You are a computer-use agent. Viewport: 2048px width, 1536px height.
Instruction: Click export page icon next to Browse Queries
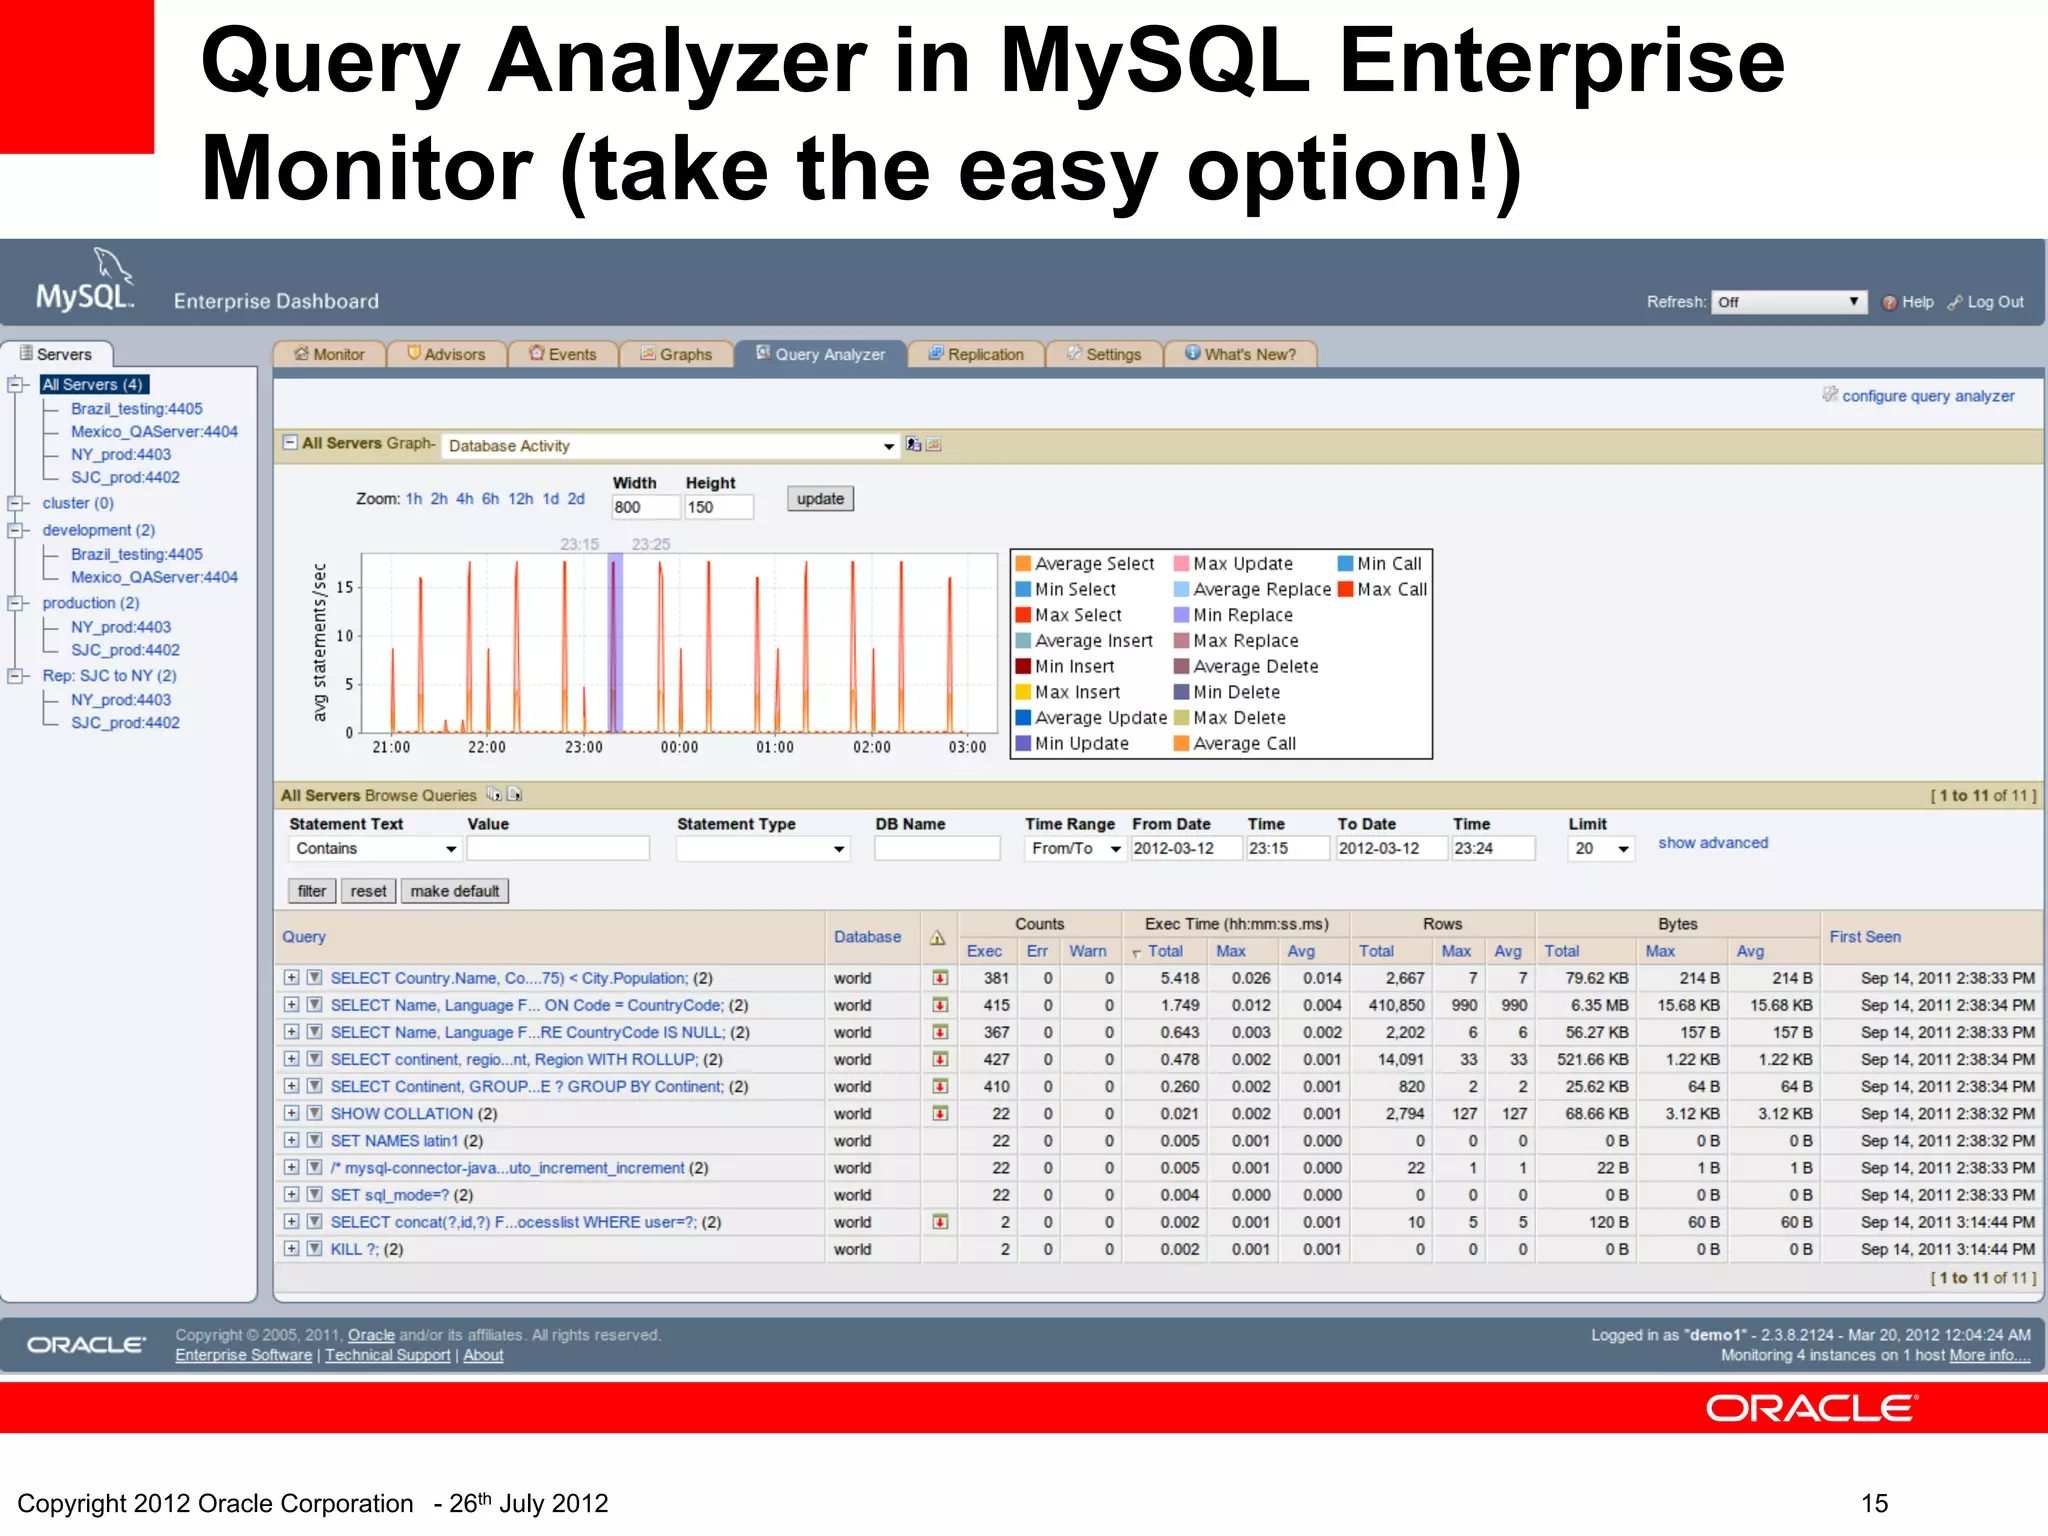(x=515, y=794)
